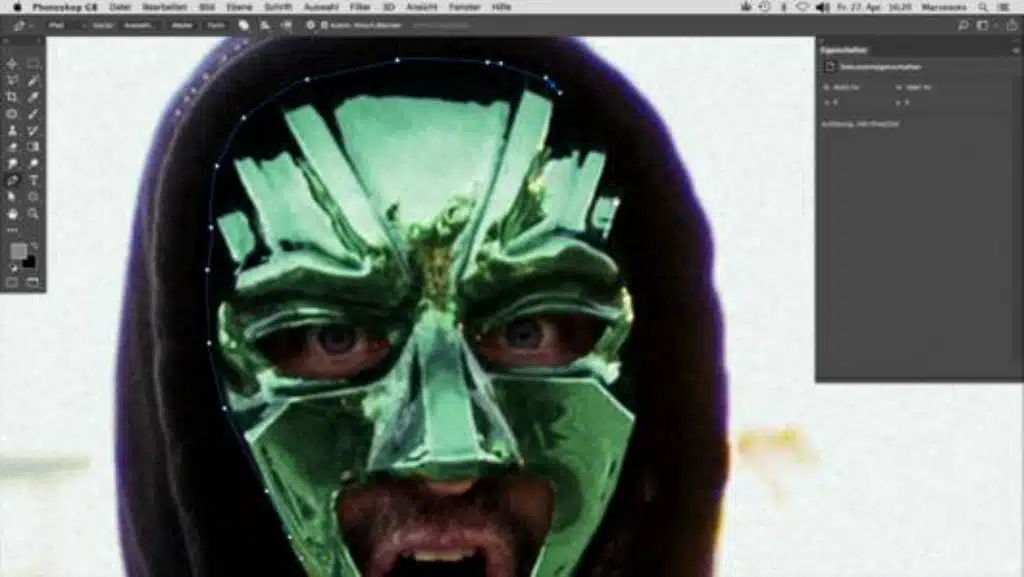Collapse the Eigenschaften panel to icons
The width and height of the screenshot is (1024, 577).
pyautogui.click(x=1016, y=40)
